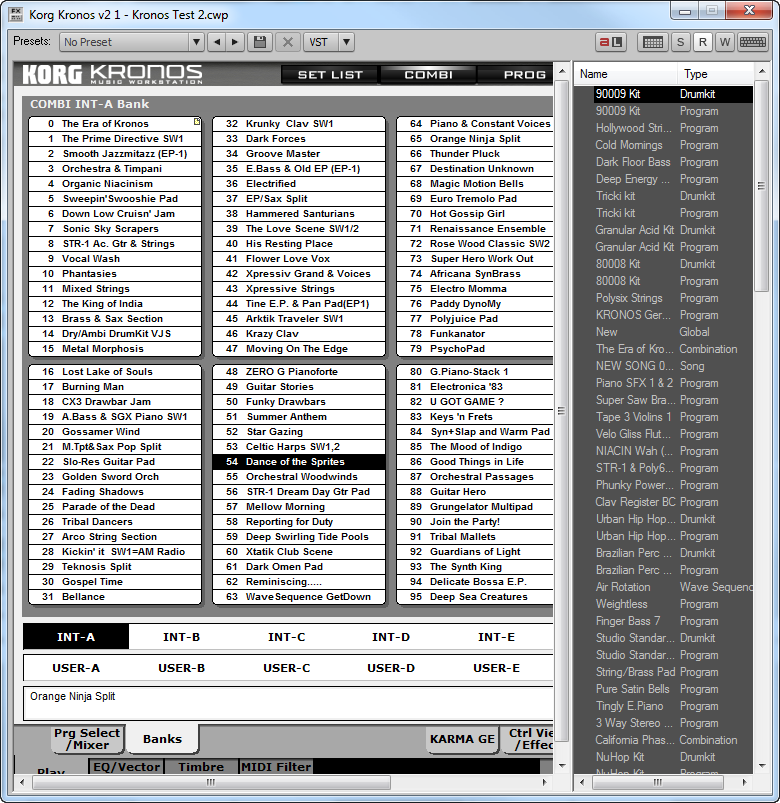The width and height of the screenshot is (780, 803).
Task: Open the keyboard grid icon in toolbar
Action: (x=652, y=42)
